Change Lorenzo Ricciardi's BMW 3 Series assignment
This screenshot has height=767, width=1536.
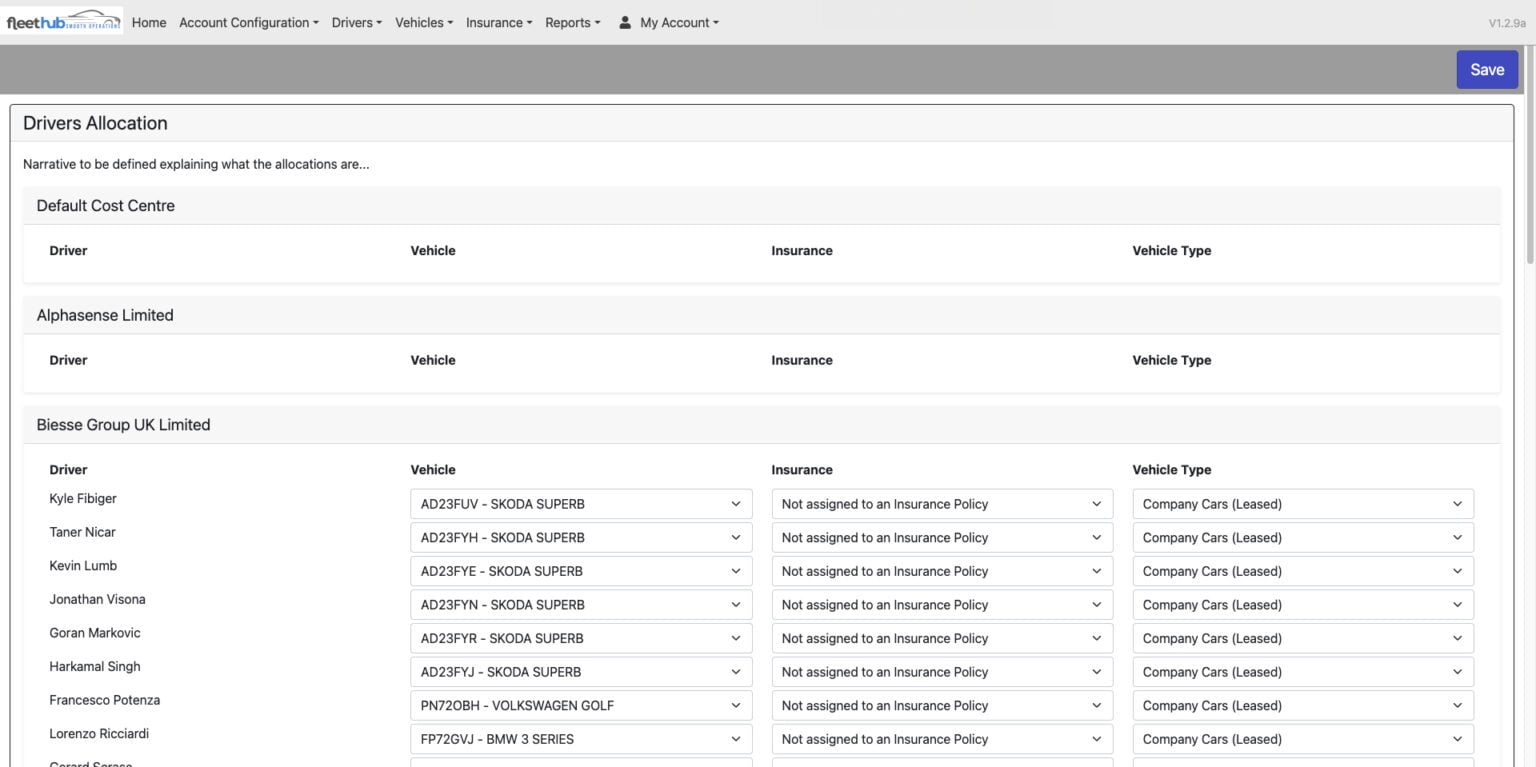coord(580,738)
